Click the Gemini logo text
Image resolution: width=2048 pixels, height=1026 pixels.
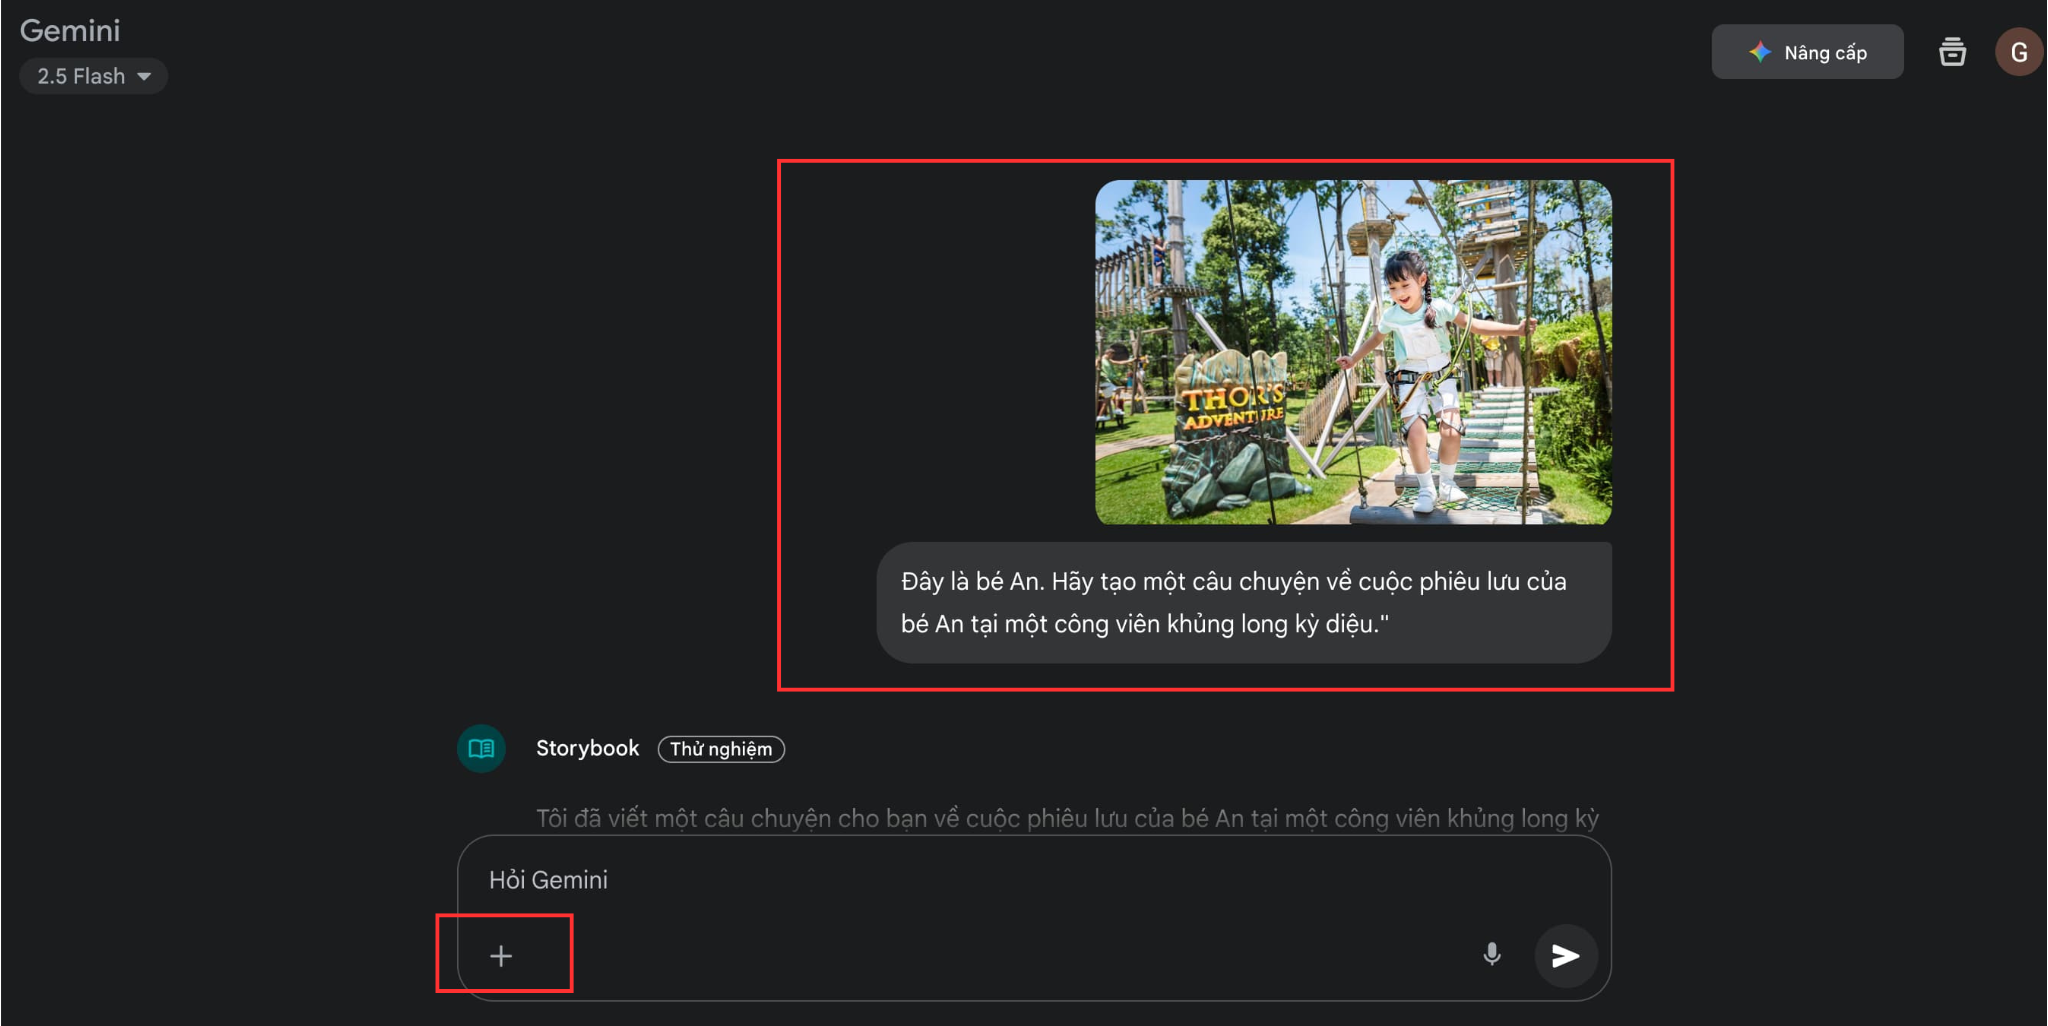(70, 31)
